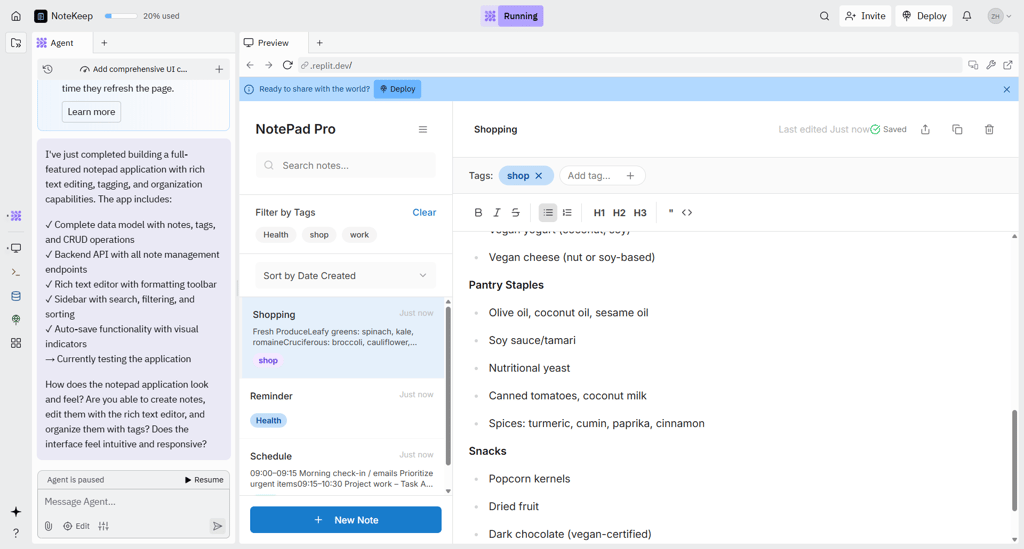Toggle strikethrough formatting
Viewport: 1024px width, 549px height.
coord(515,213)
